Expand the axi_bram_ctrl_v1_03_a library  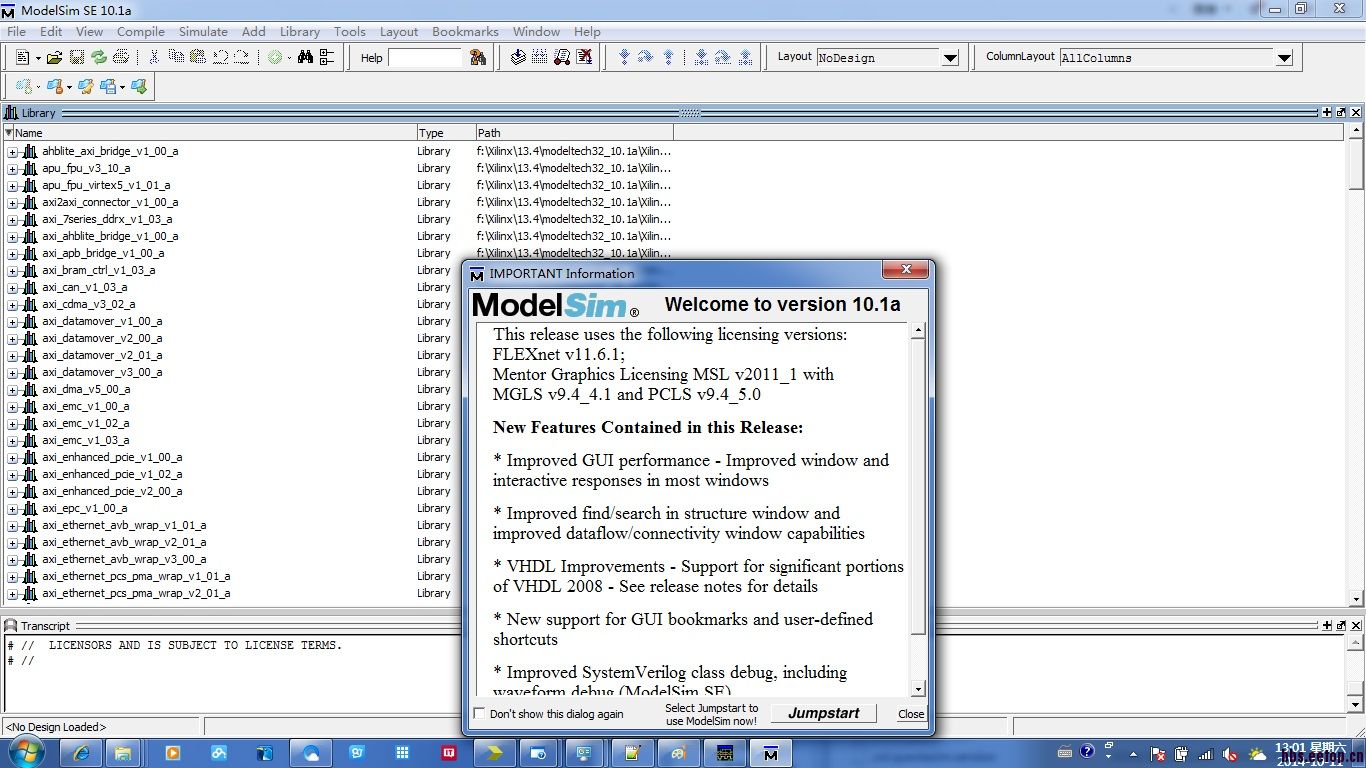point(13,271)
